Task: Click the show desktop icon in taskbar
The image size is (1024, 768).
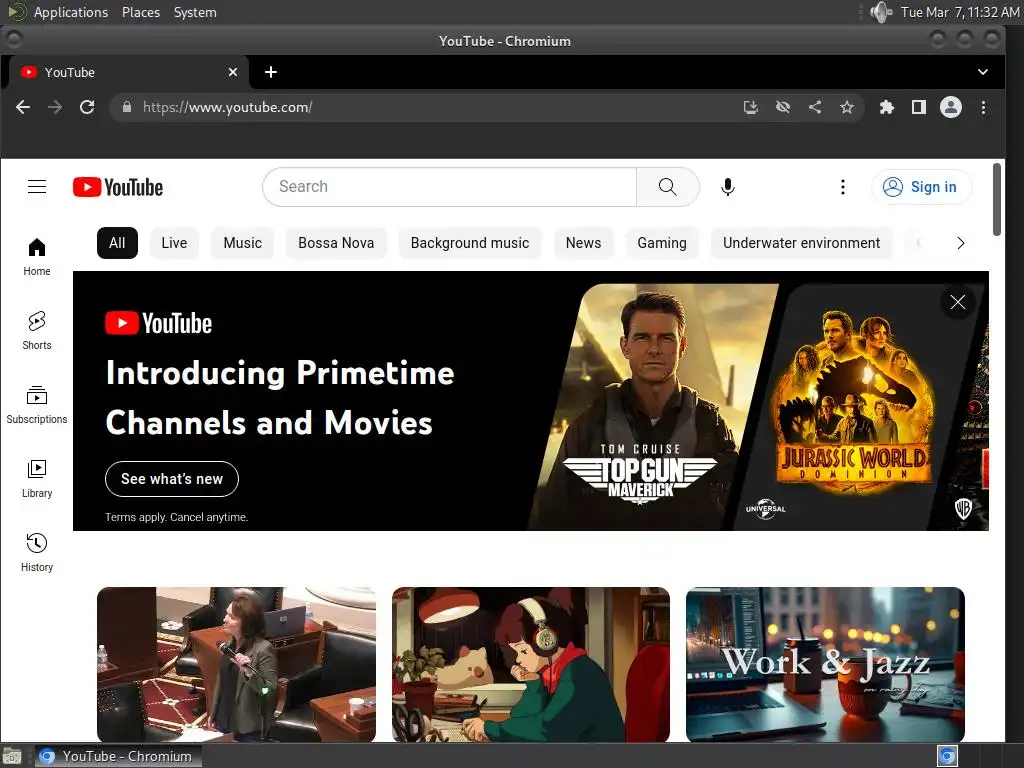Action: click(x=12, y=756)
